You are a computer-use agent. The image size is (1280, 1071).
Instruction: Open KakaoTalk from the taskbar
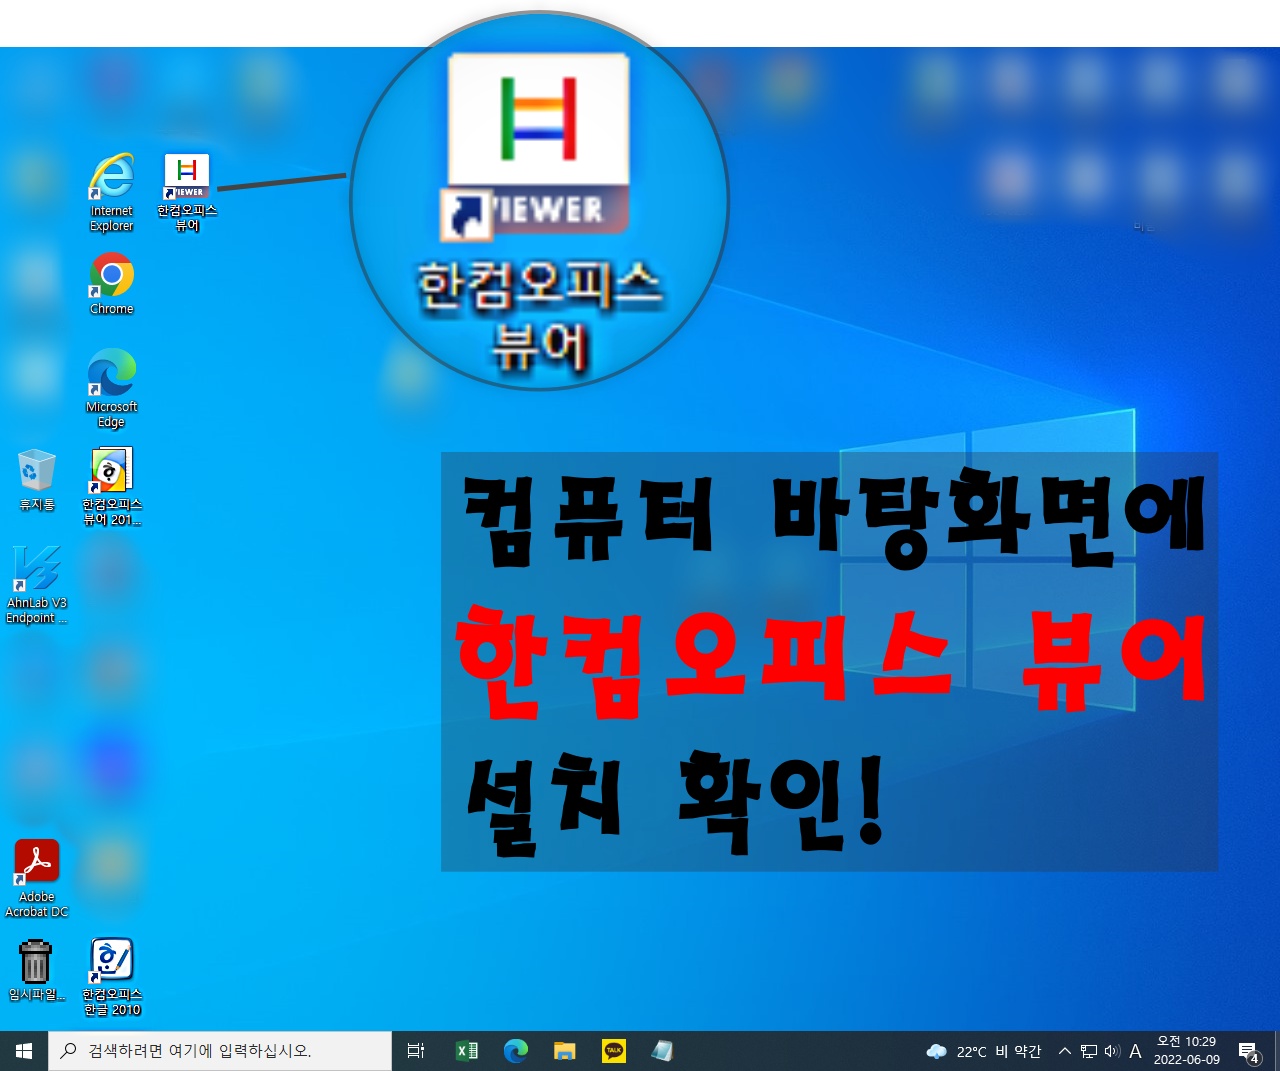click(613, 1051)
